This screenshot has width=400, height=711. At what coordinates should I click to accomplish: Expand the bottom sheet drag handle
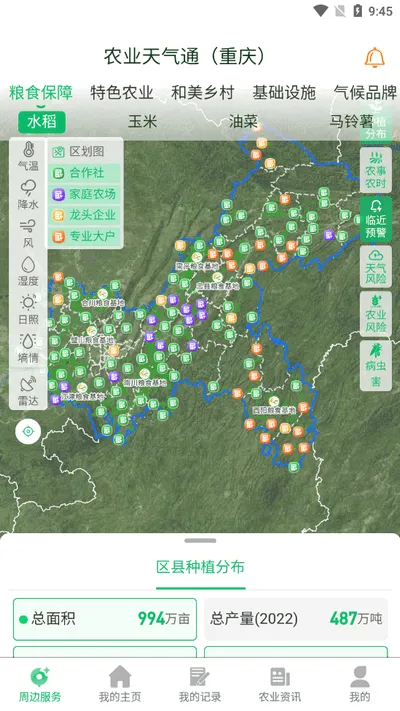(200, 541)
